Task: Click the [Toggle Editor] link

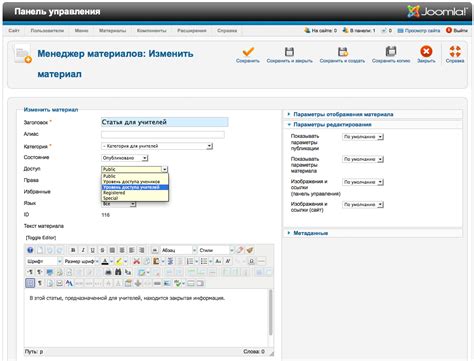Action: click(41, 238)
